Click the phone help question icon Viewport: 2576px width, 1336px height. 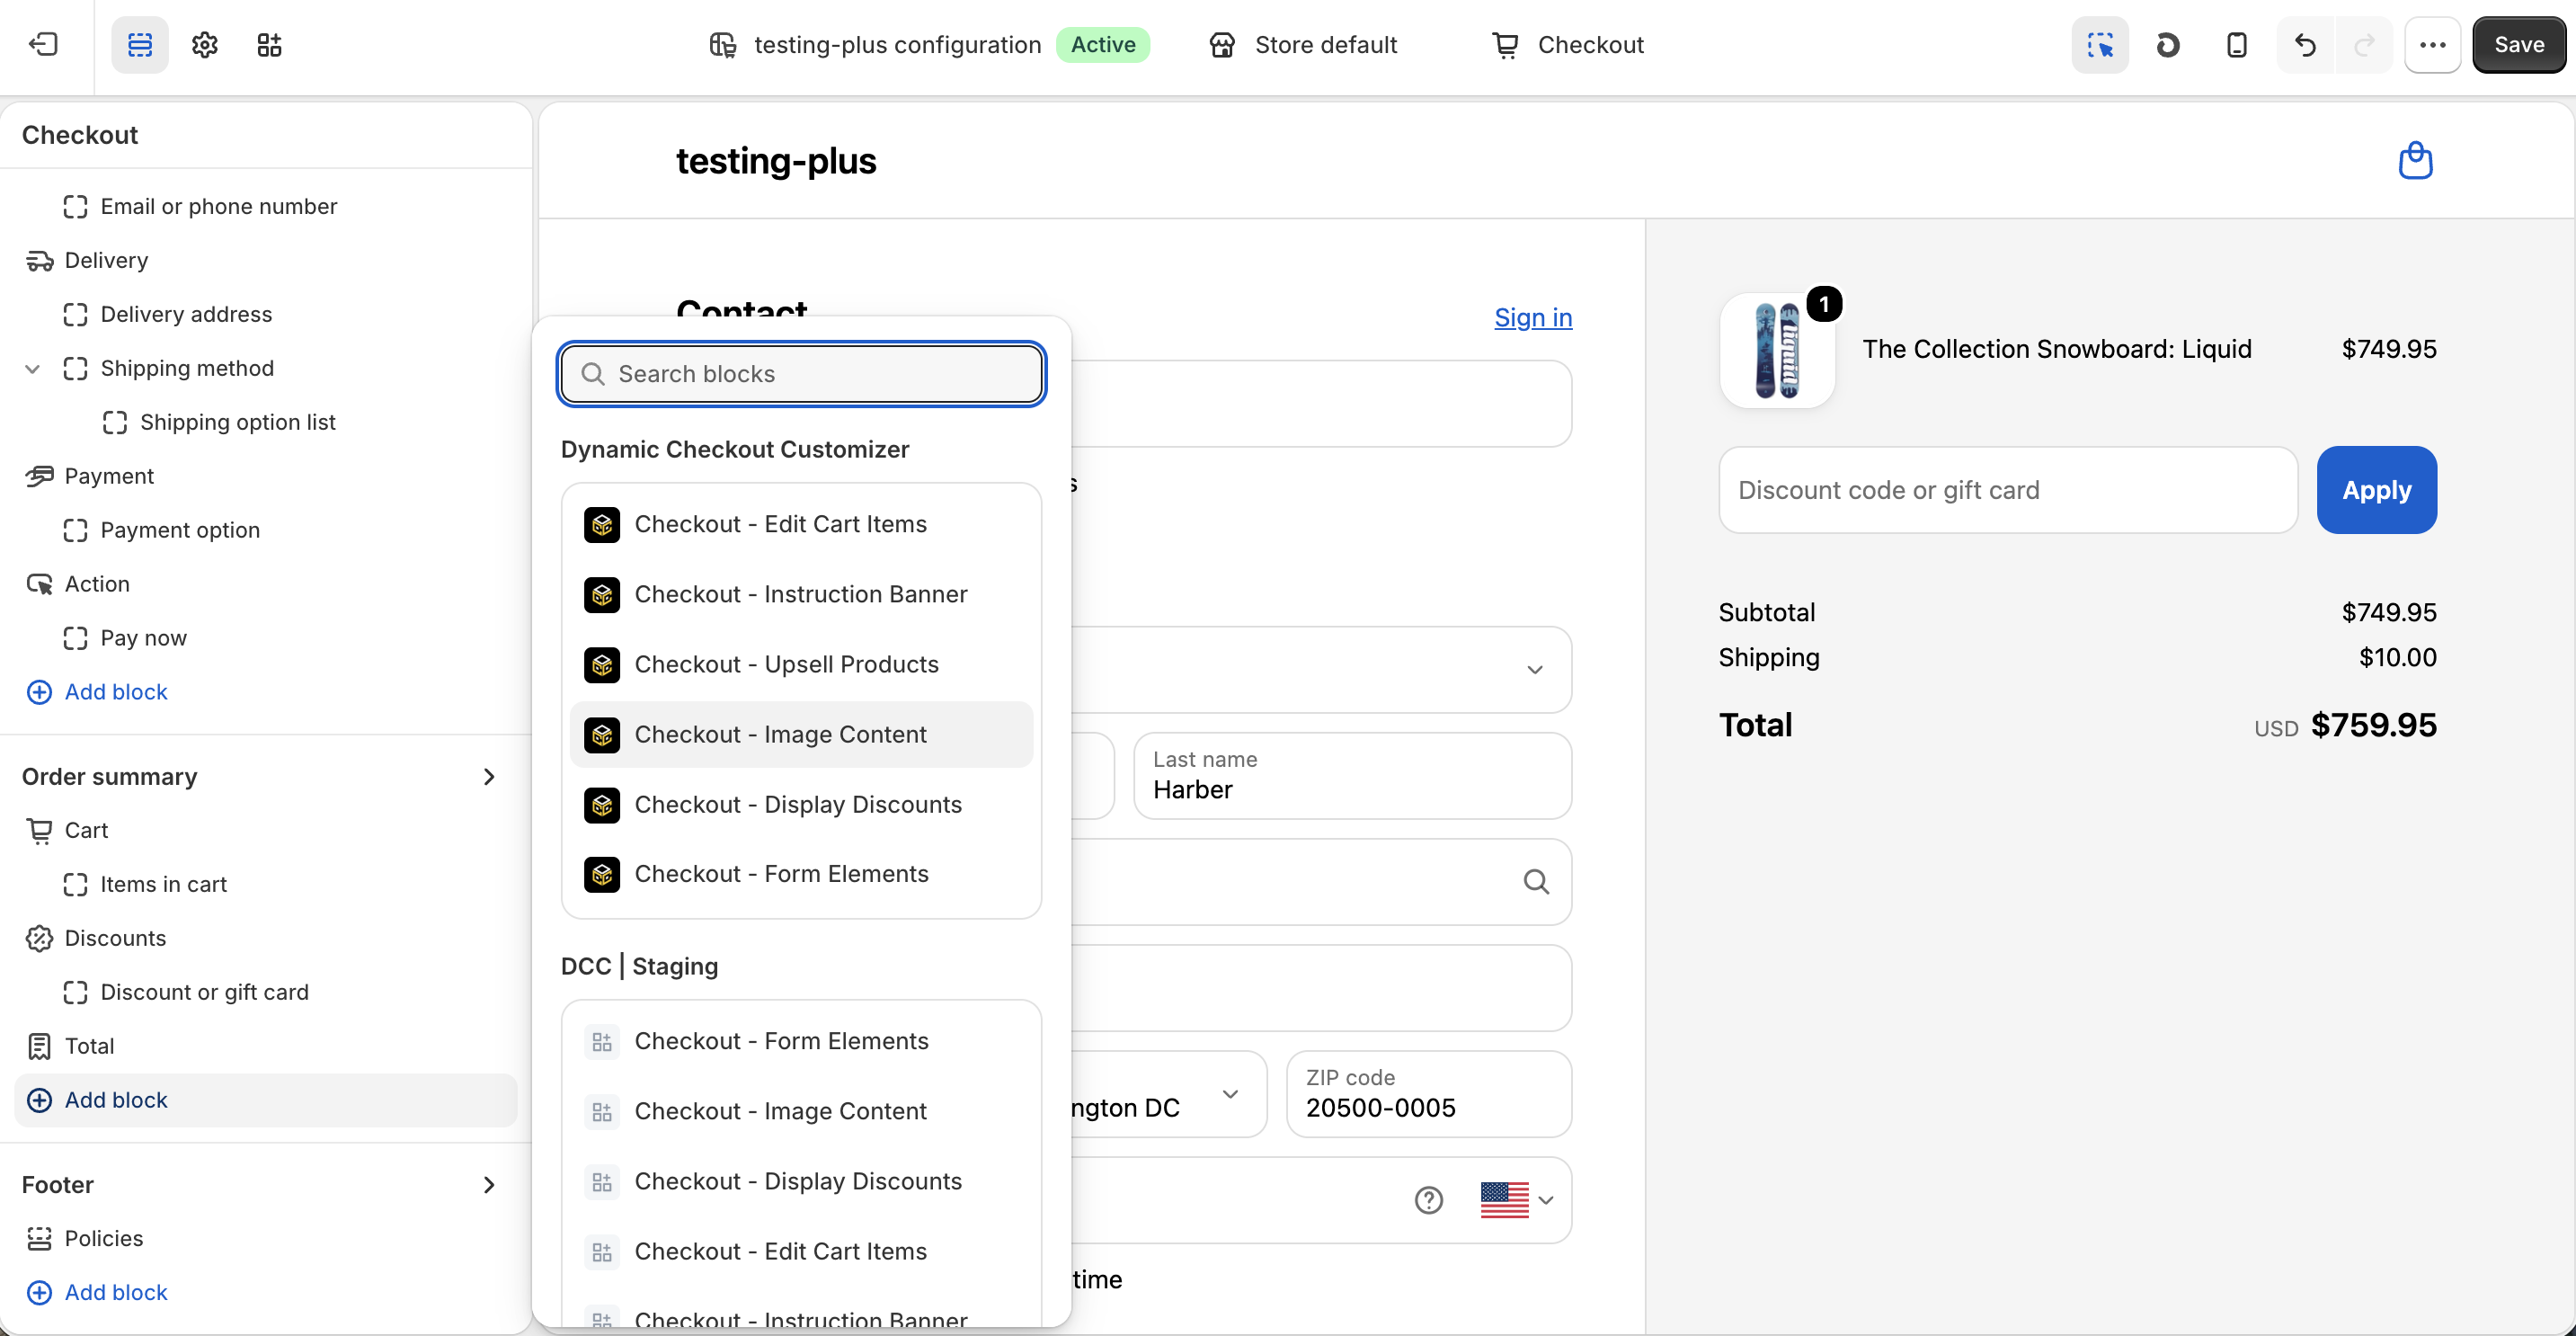tap(1429, 1199)
